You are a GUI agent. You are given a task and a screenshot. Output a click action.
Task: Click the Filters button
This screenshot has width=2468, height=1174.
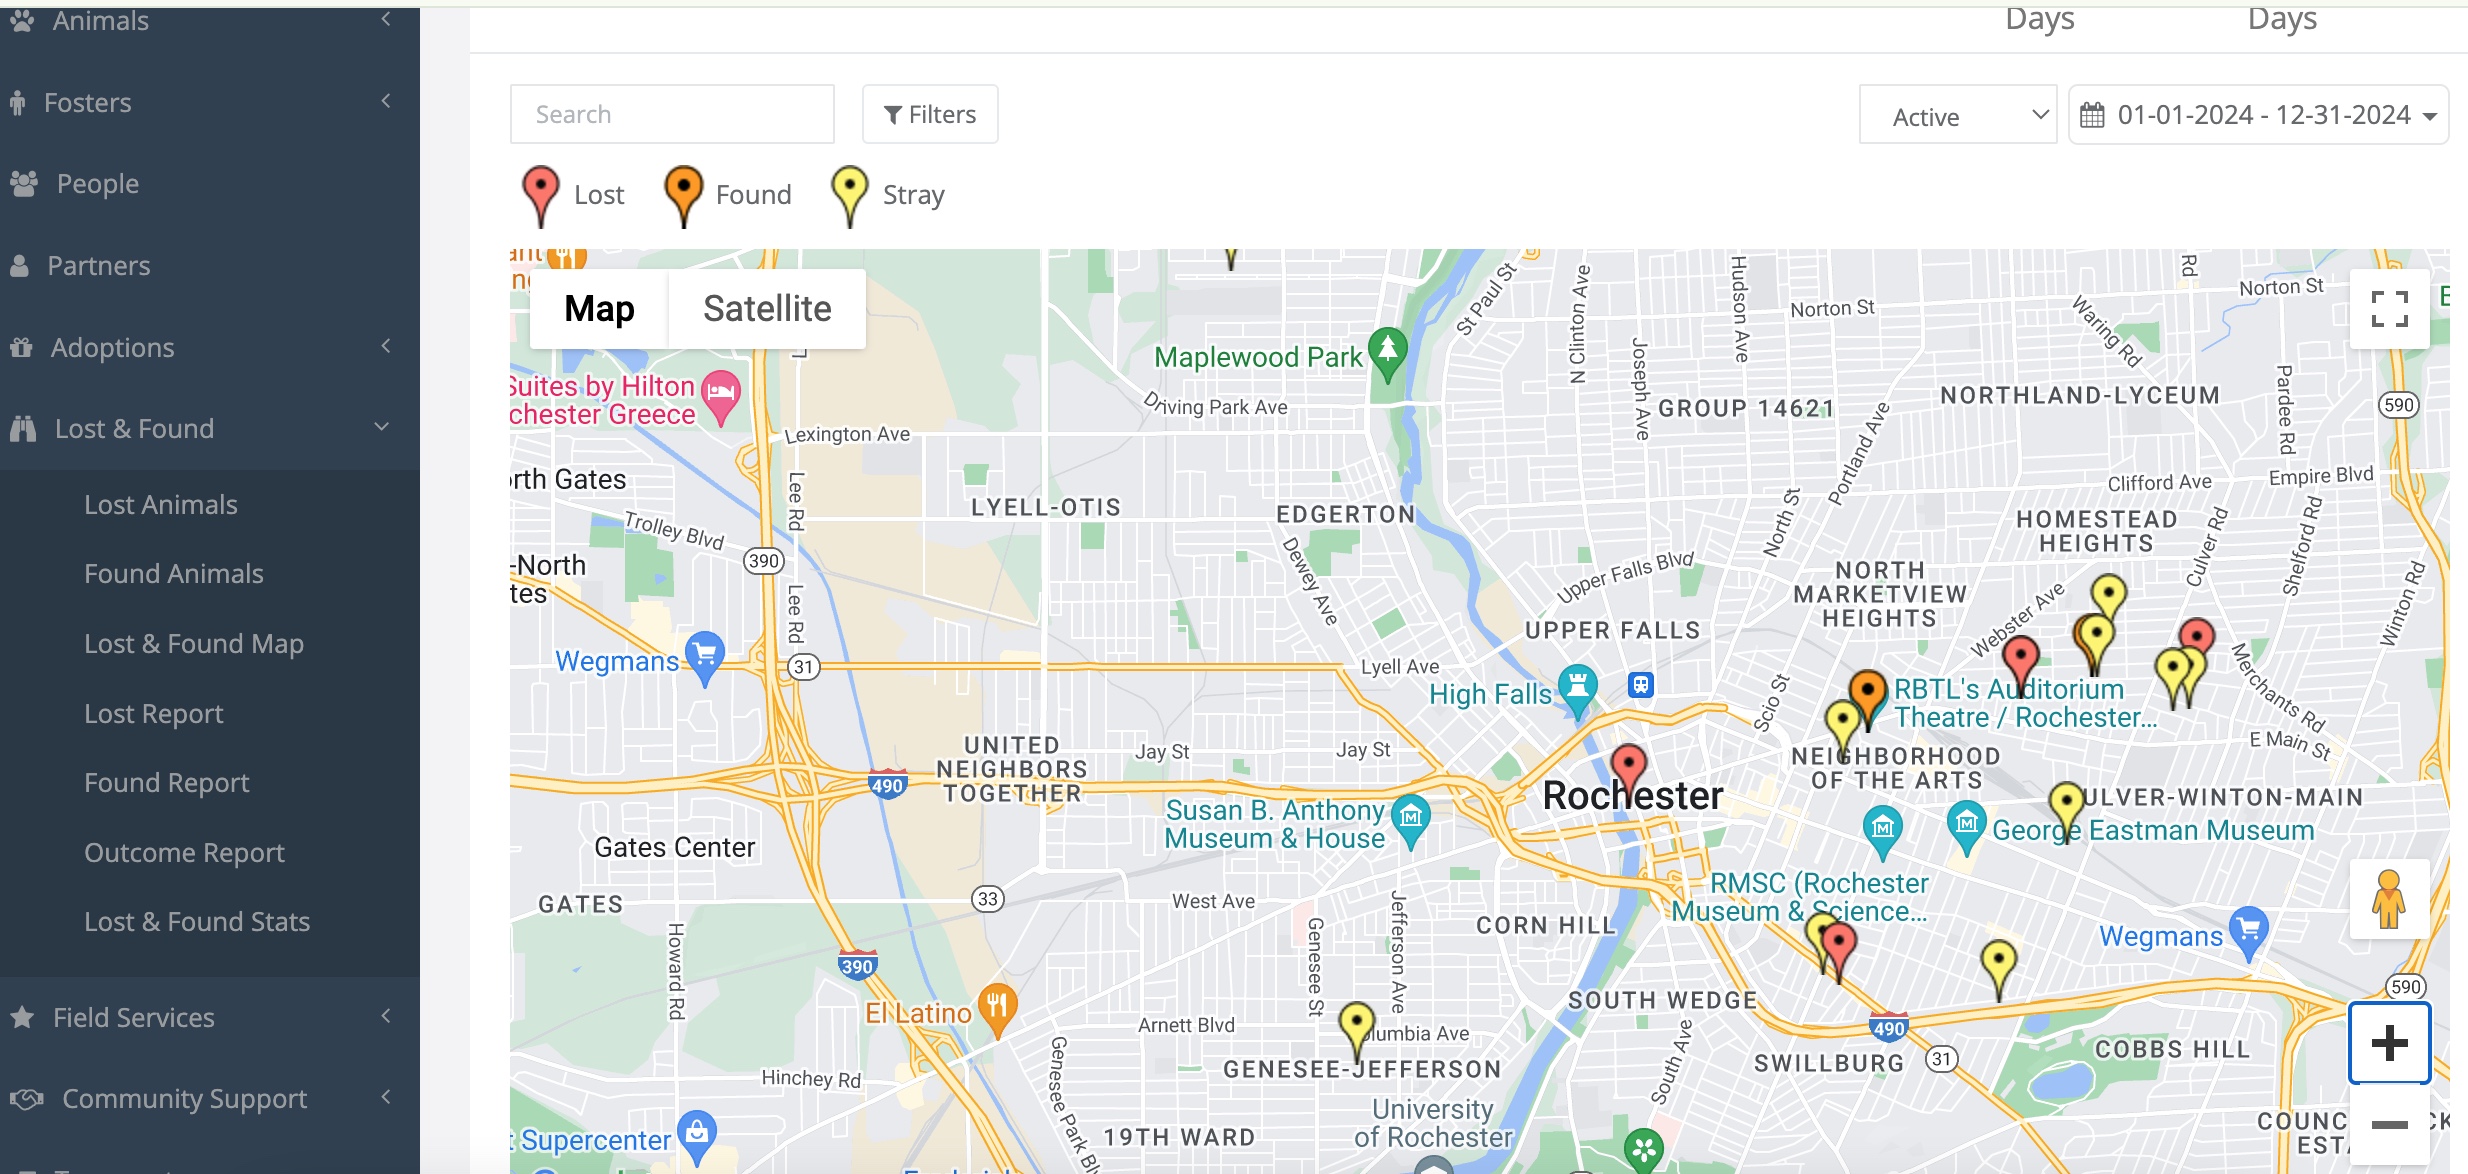tap(930, 115)
